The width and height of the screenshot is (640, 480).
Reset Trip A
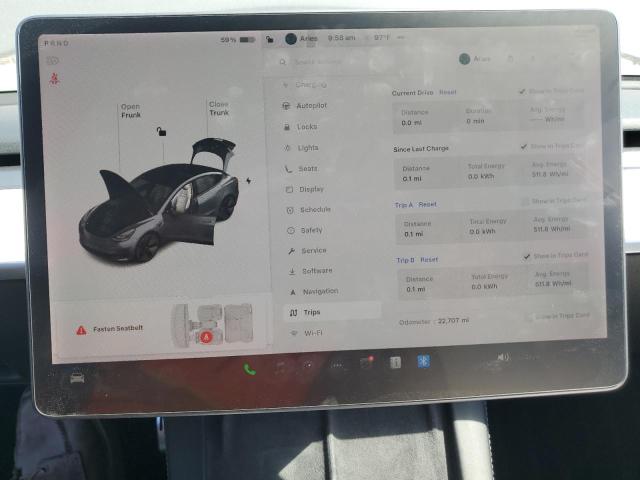click(427, 204)
